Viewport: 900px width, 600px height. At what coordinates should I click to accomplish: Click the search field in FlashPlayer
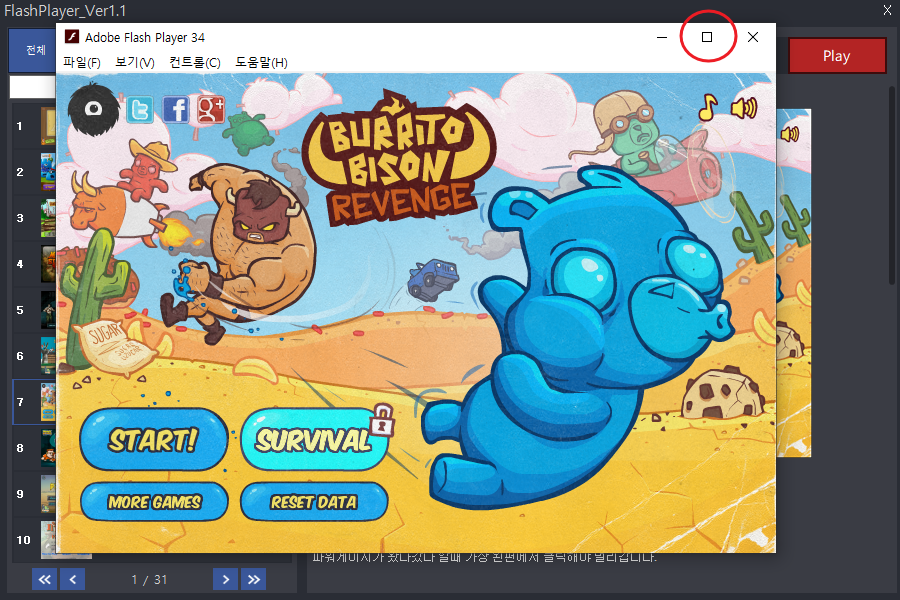click(33, 87)
